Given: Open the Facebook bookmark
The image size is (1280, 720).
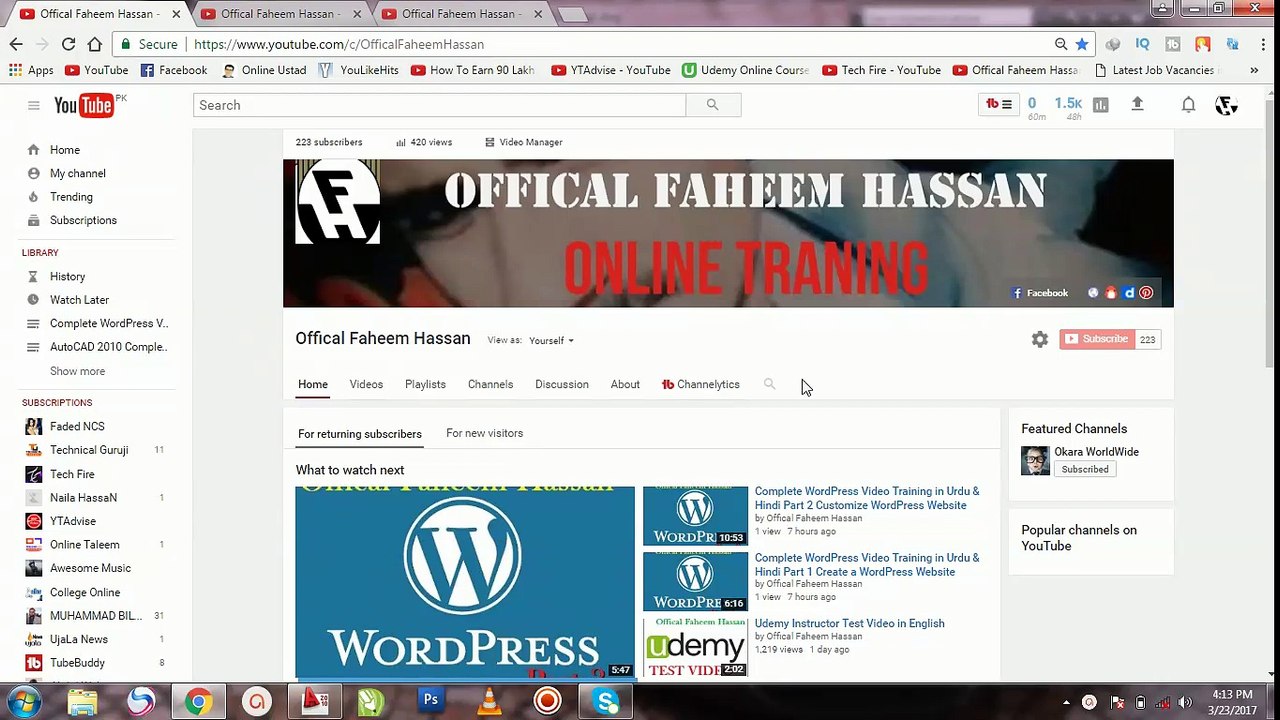Looking at the screenshot, I should (x=174, y=70).
